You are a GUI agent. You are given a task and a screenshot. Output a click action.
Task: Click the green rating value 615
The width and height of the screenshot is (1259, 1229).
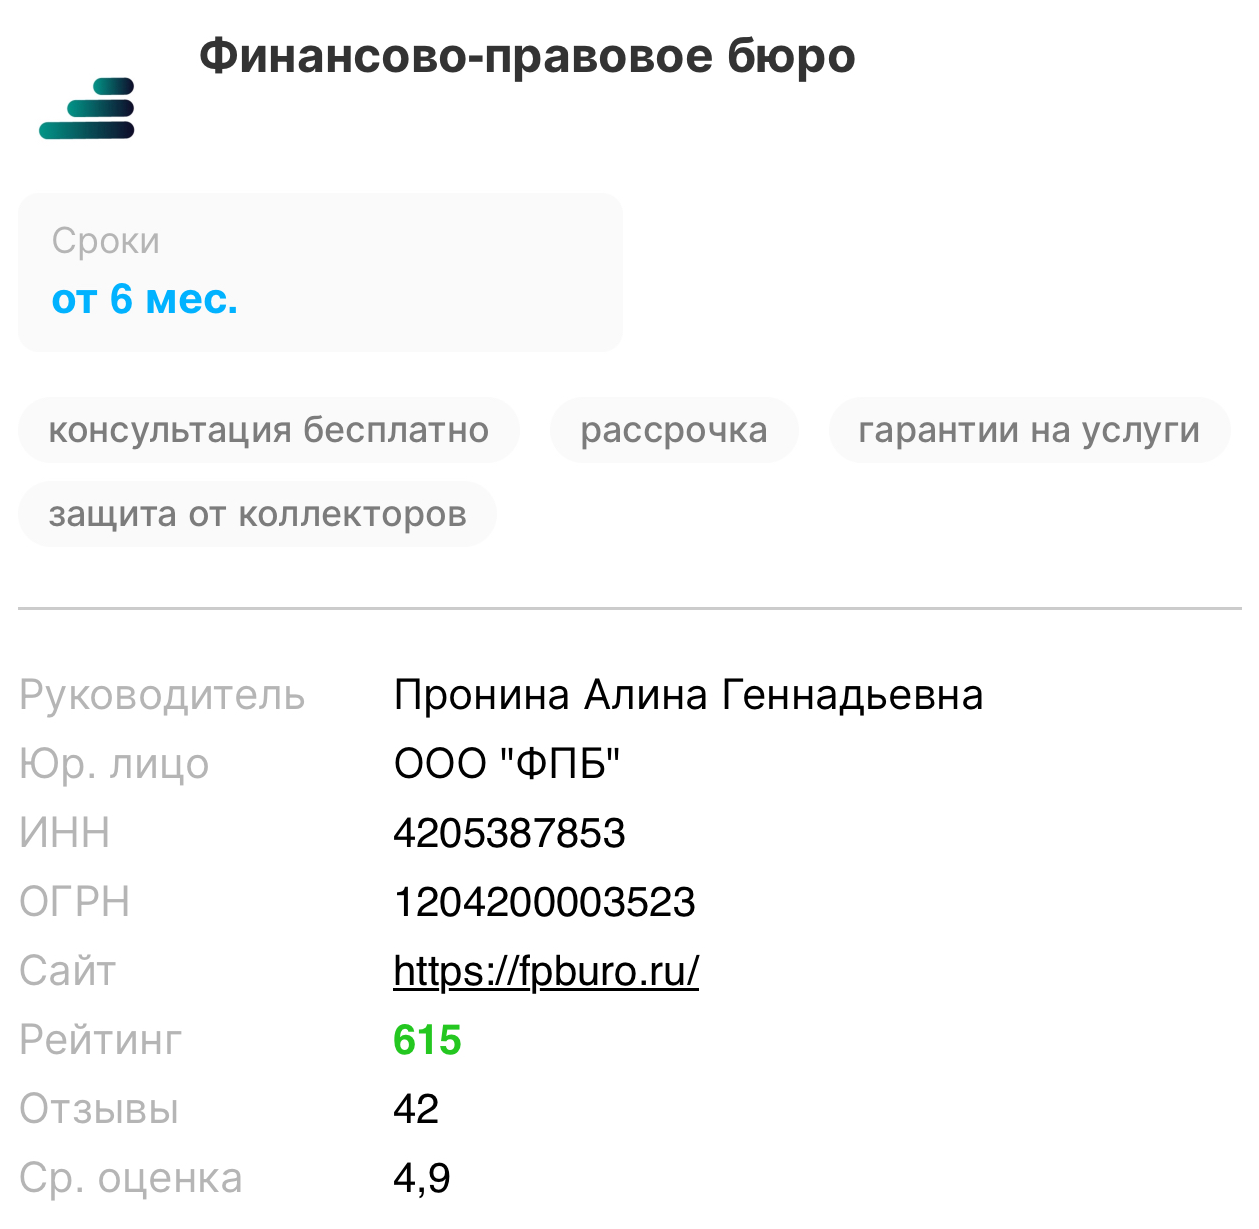point(427,1040)
